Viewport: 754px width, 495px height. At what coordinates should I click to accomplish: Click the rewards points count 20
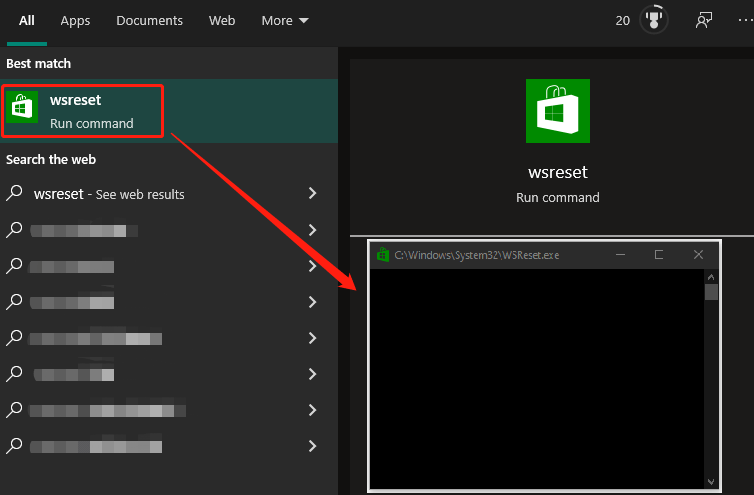(623, 21)
